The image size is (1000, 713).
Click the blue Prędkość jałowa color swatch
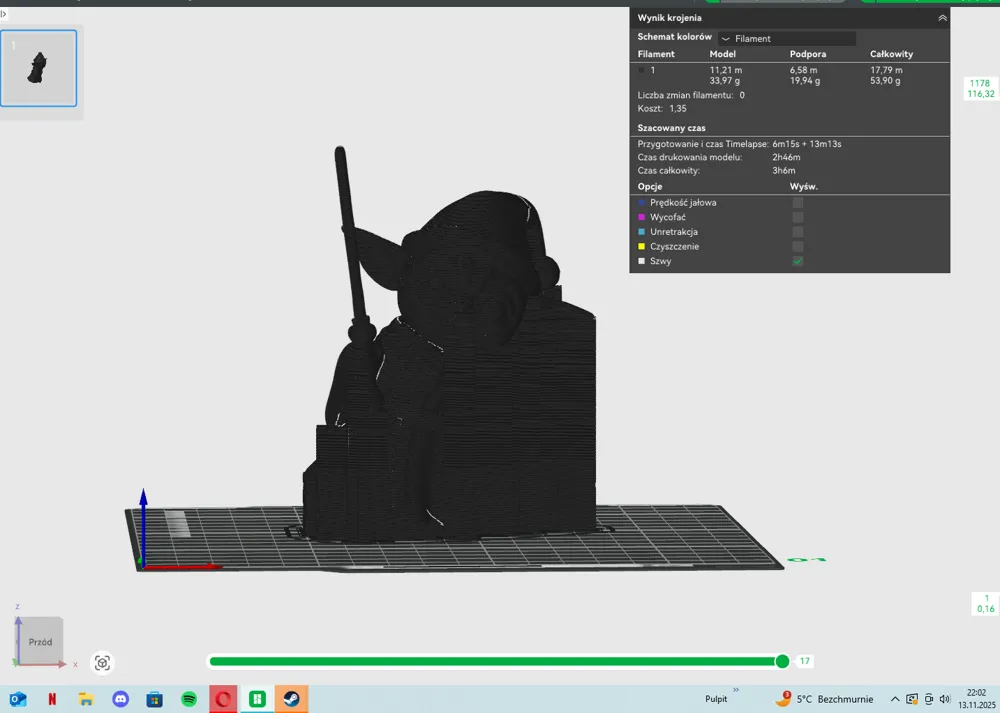(x=642, y=203)
